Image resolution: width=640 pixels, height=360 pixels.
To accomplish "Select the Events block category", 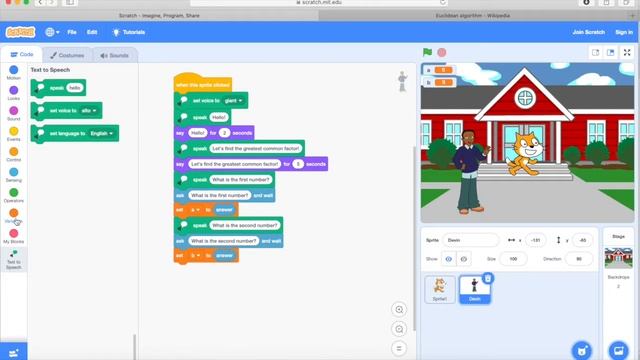I will tap(13, 134).
